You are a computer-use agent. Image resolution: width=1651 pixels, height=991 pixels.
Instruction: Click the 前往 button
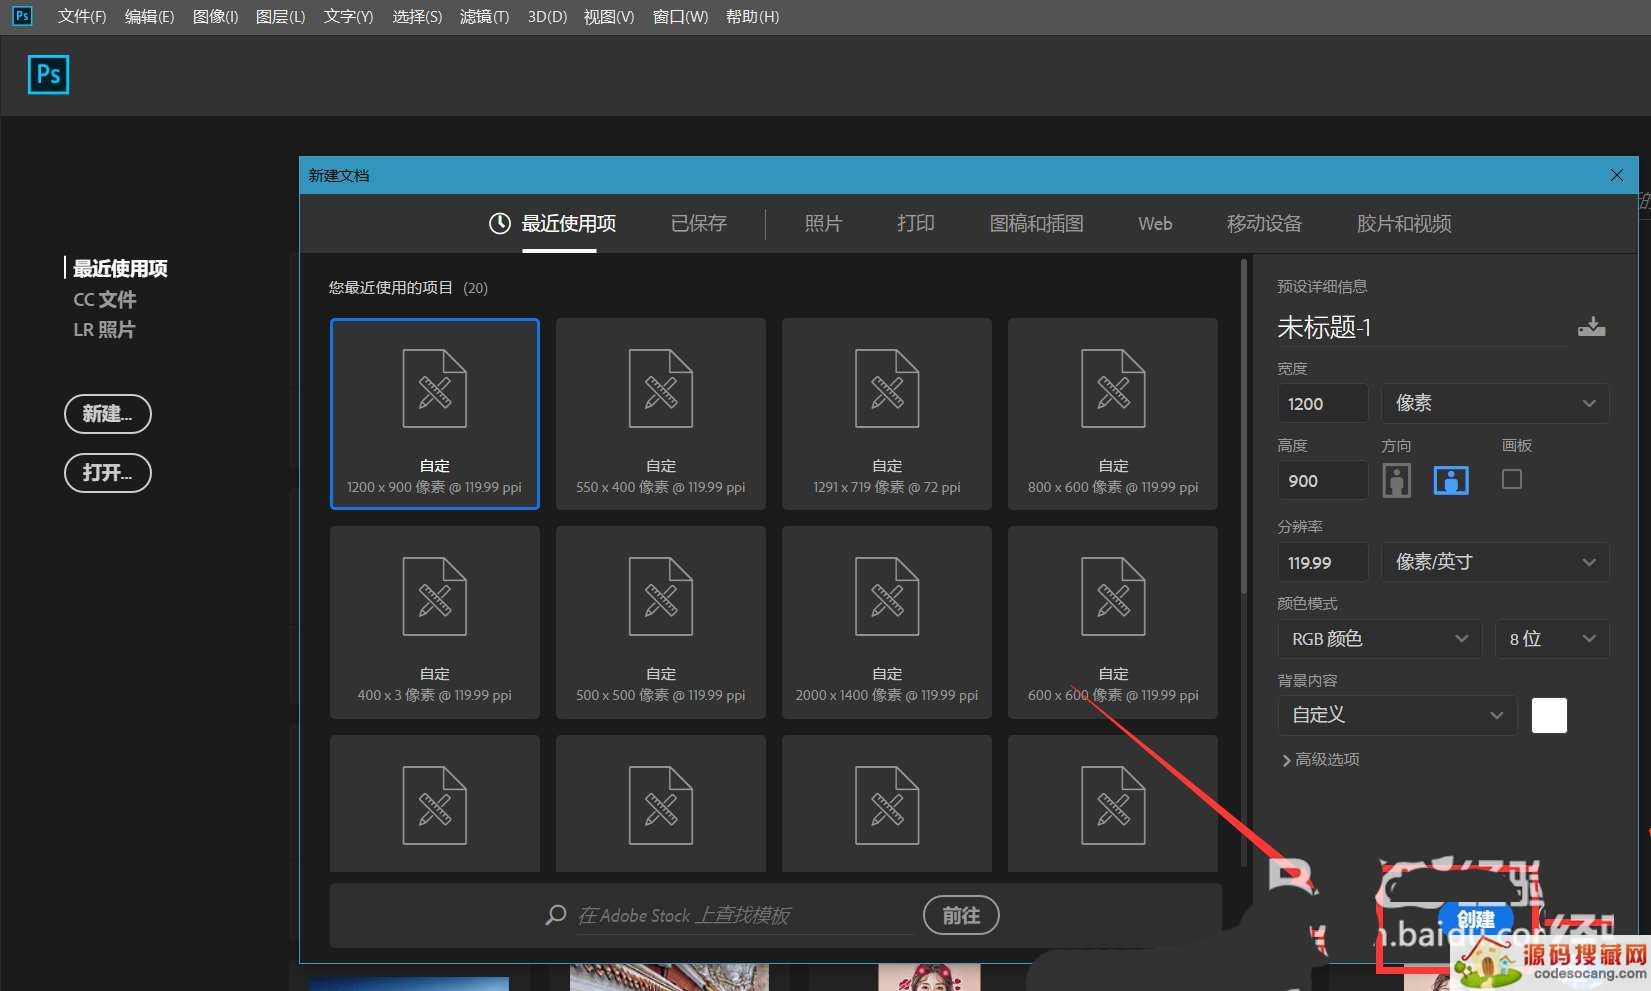961,915
